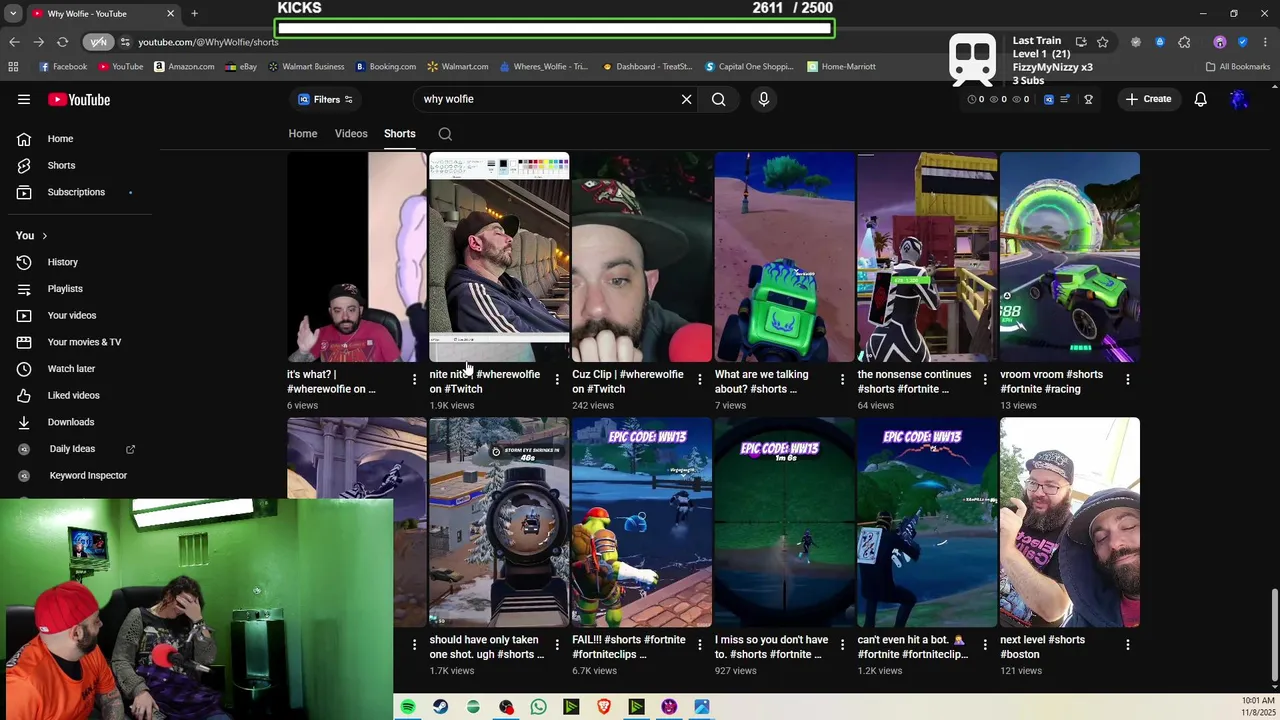The height and width of the screenshot is (720, 1280).
Task: Open more options for 'the nonsense continues' short
Action: 984,380
